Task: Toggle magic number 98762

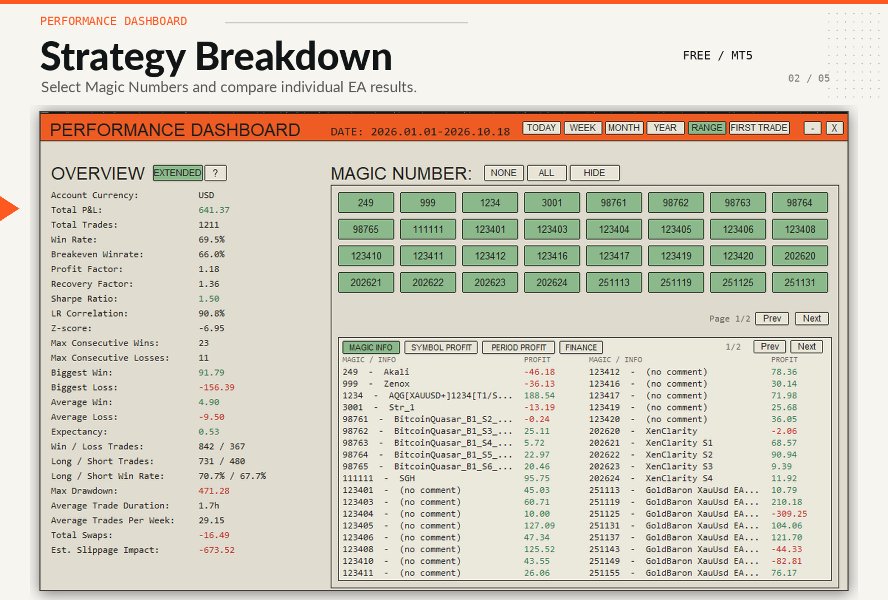Action: 676,203
